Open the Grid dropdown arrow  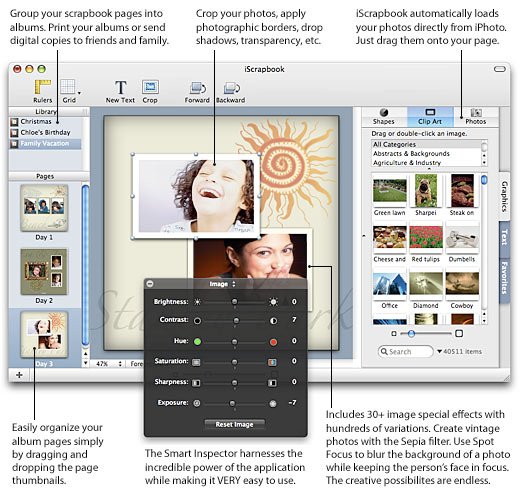tap(79, 93)
